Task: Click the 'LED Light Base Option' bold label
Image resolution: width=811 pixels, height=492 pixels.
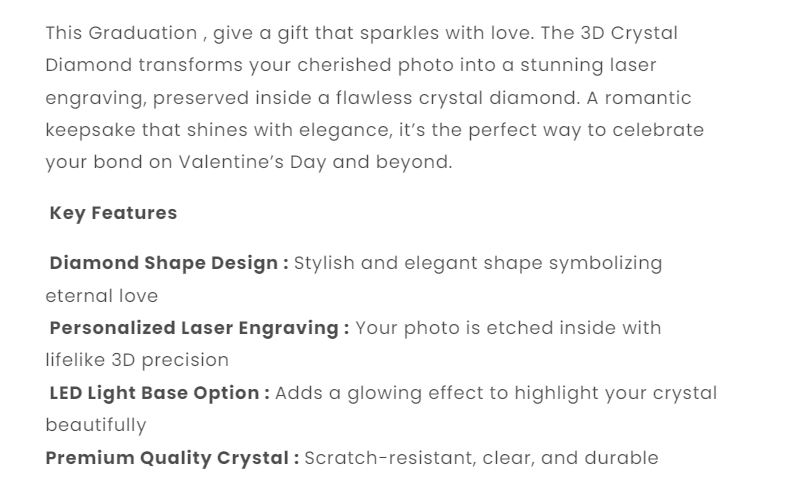Action: tap(159, 393)
